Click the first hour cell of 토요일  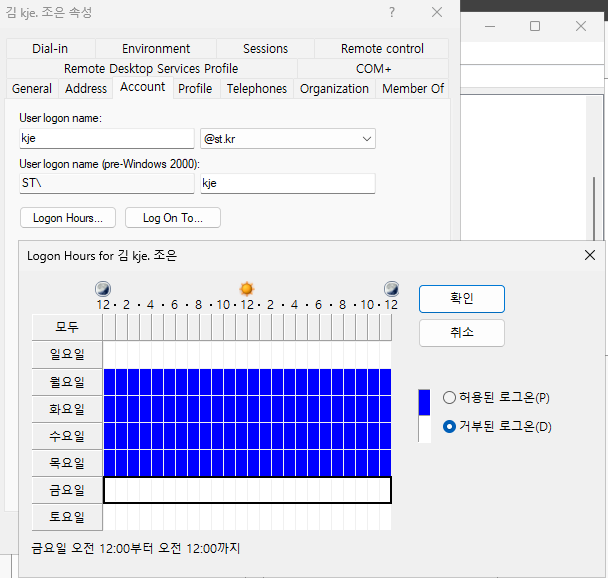(x=109, y=517)
